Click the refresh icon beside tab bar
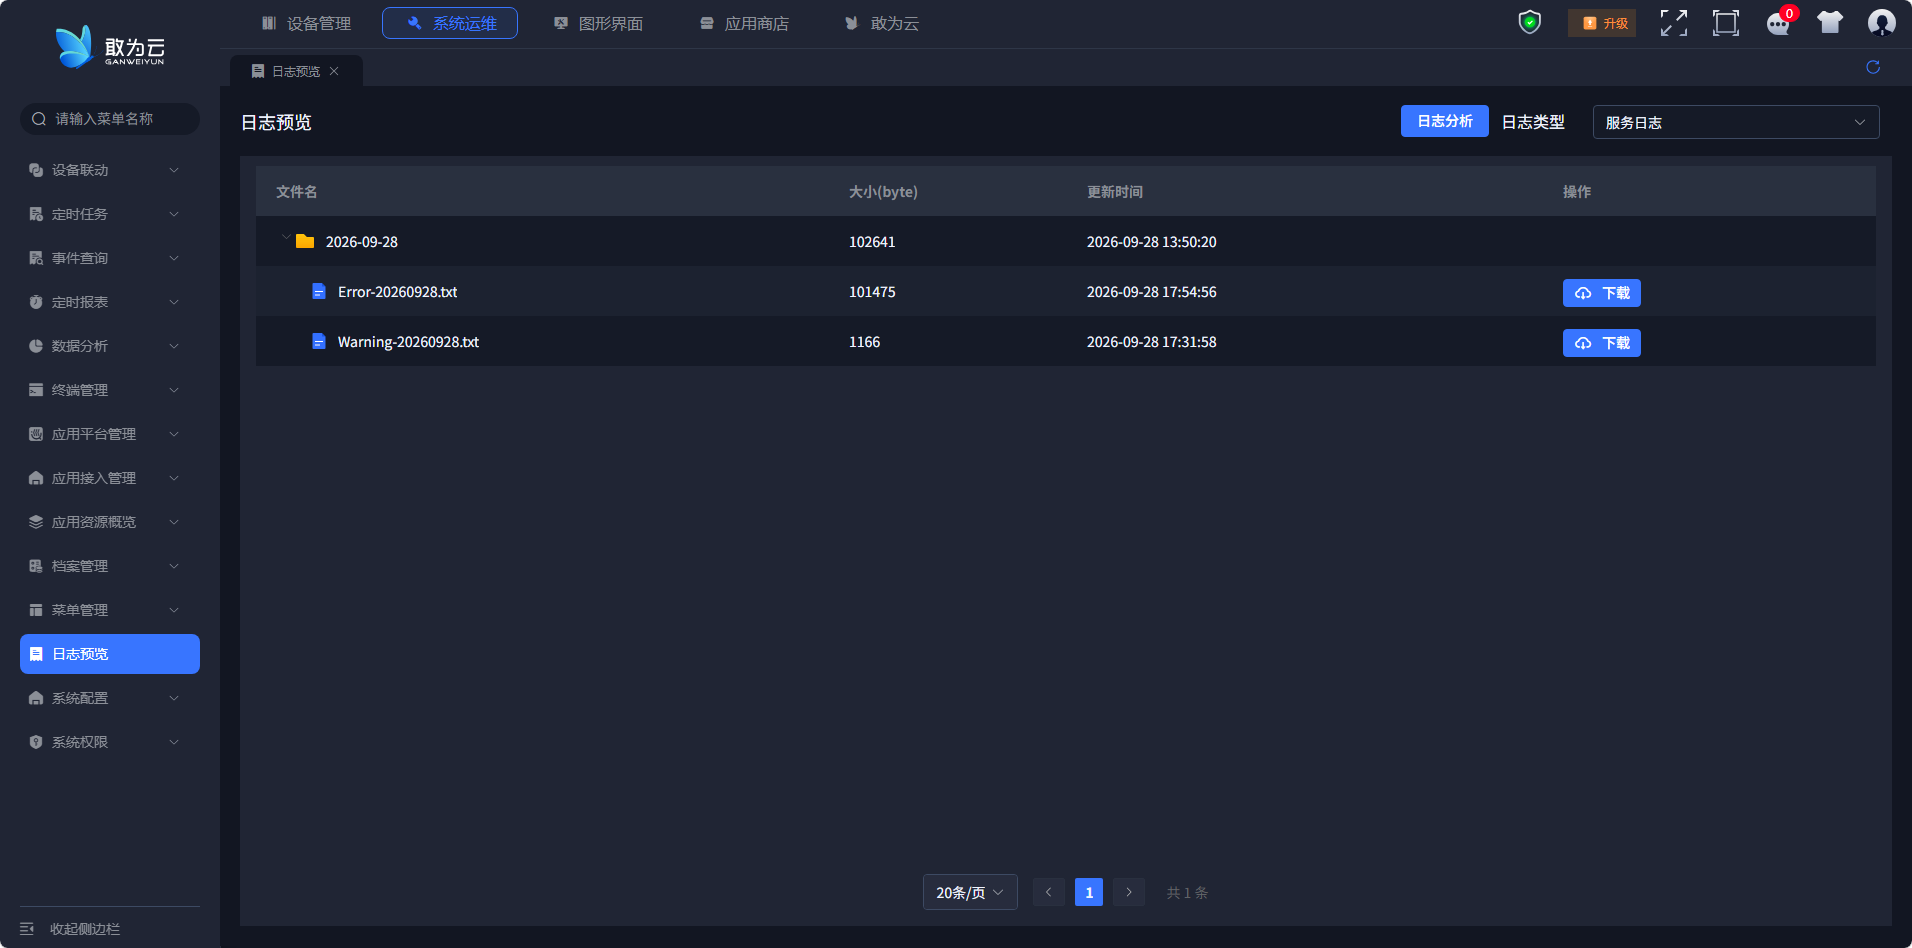Screen dimensions: 1912x948 [x=1873, y=67]
